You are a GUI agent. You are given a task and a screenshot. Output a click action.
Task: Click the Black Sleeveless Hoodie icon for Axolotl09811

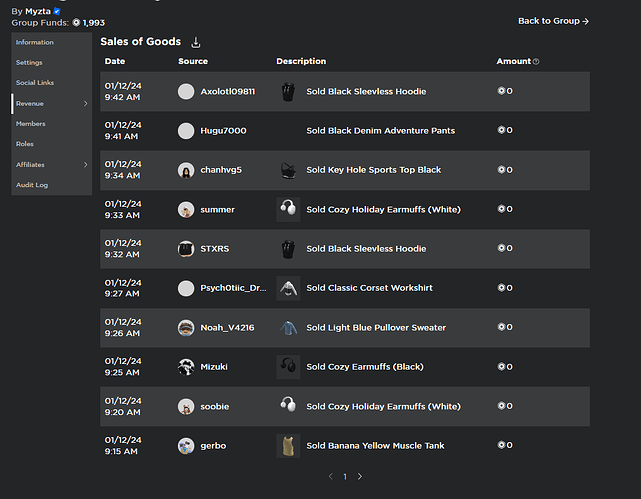tap(288, 91)
